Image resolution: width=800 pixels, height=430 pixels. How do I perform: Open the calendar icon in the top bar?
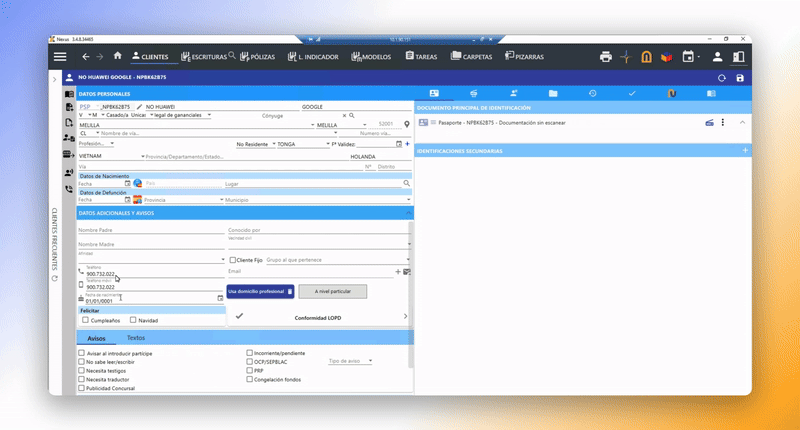coord(689,57)
